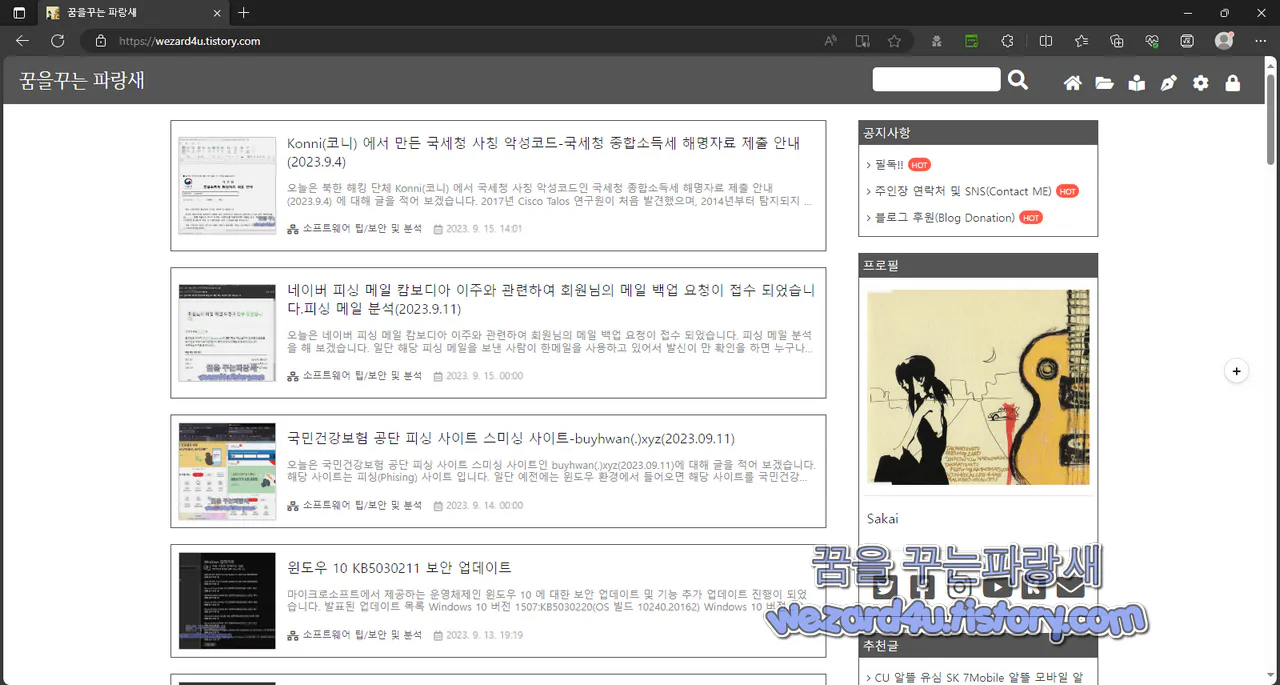Click thumbnail of the 국민건강보험 phishing post
This screenshot has width=1280, height=685.
pyautogui.click(x=227, y=471)
